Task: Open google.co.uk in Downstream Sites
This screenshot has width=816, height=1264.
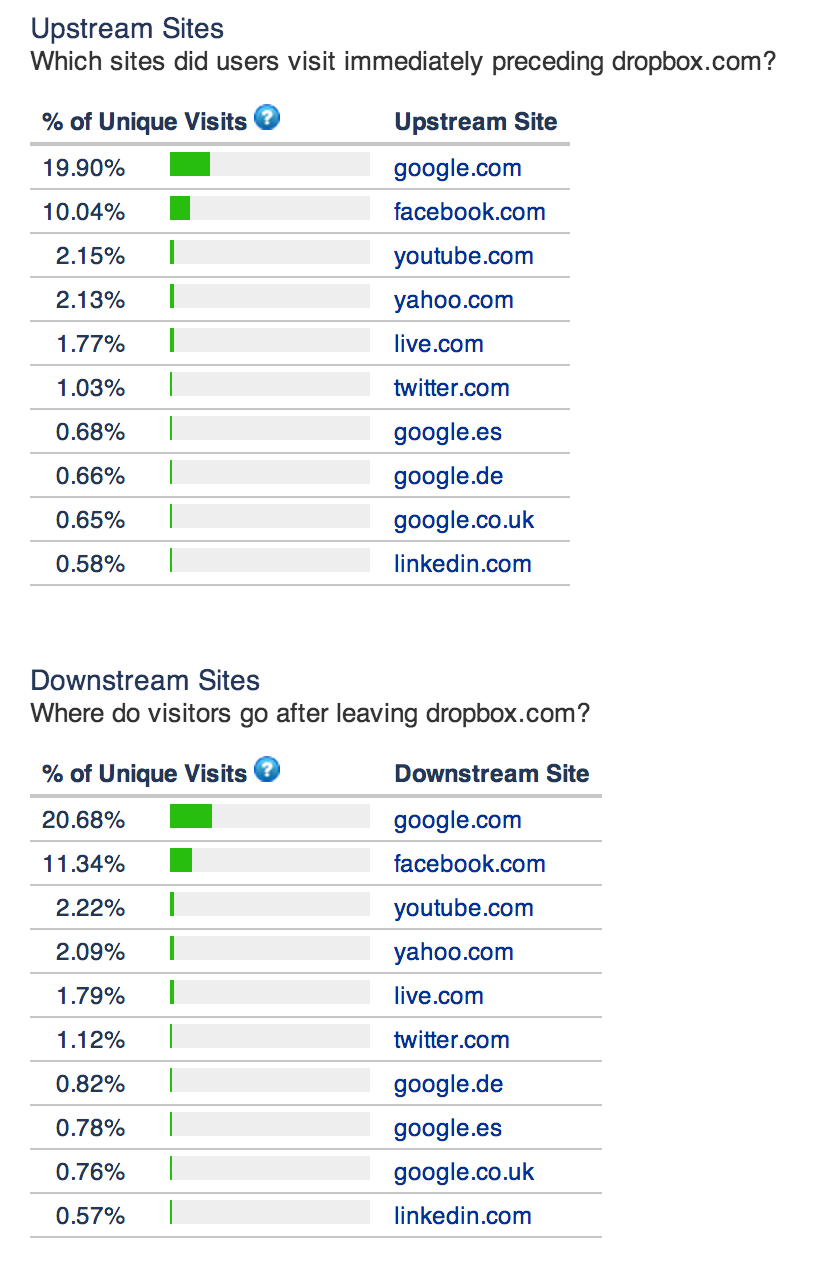Action: coord(464,1172)
